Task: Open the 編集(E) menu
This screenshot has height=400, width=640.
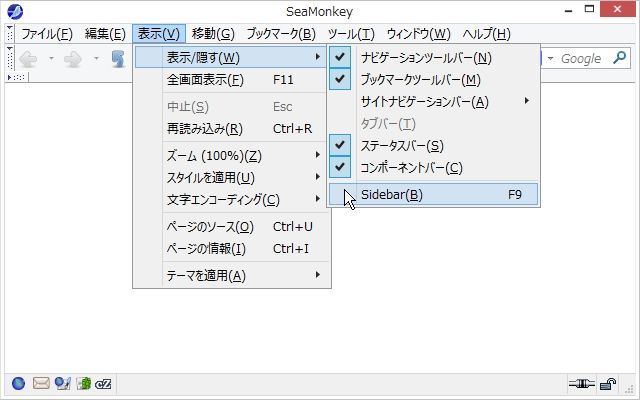Action: pyautogui.click(x=105, y=34)
